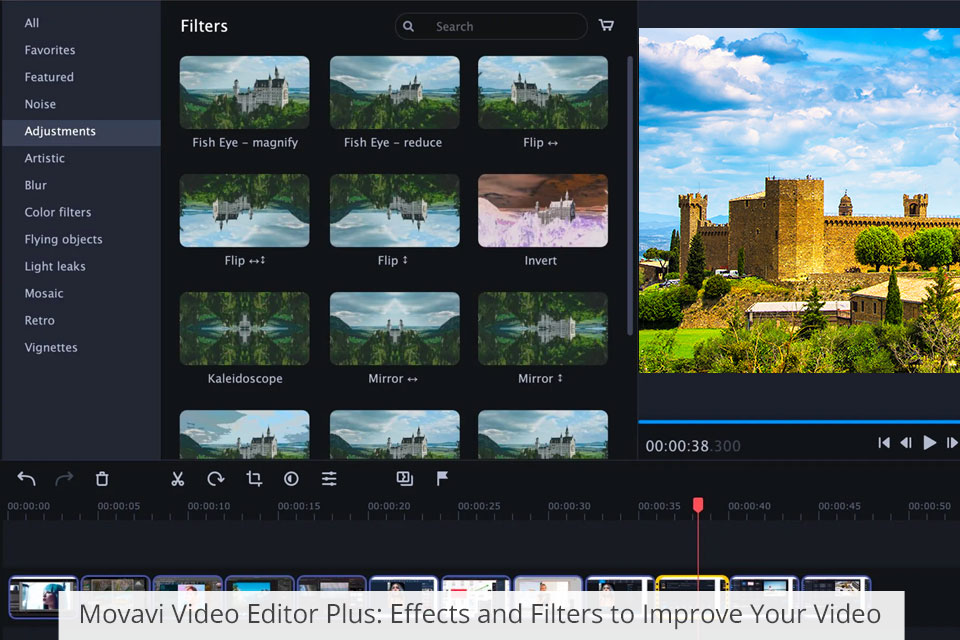960x640 pixels.
Task: Step forward one frame
Action: (x=952, y=442)
